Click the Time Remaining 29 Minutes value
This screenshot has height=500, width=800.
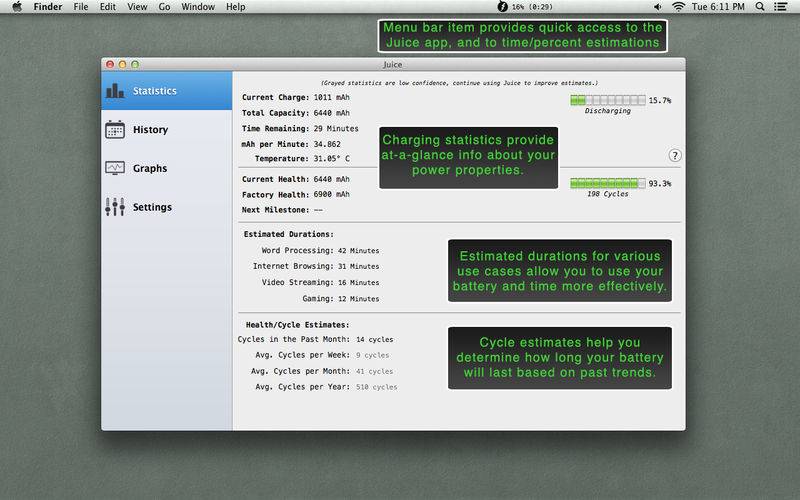(x=336, y=129)
